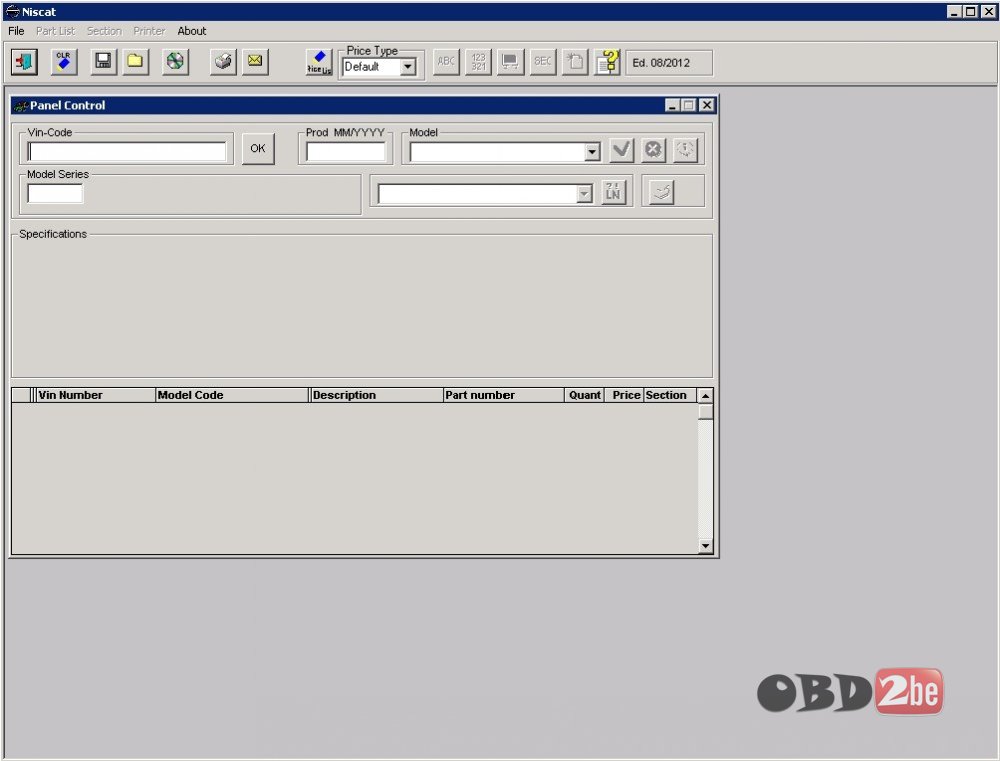
Task: Click the yellow question mark help icon
Action: click(x=607, y=62)
